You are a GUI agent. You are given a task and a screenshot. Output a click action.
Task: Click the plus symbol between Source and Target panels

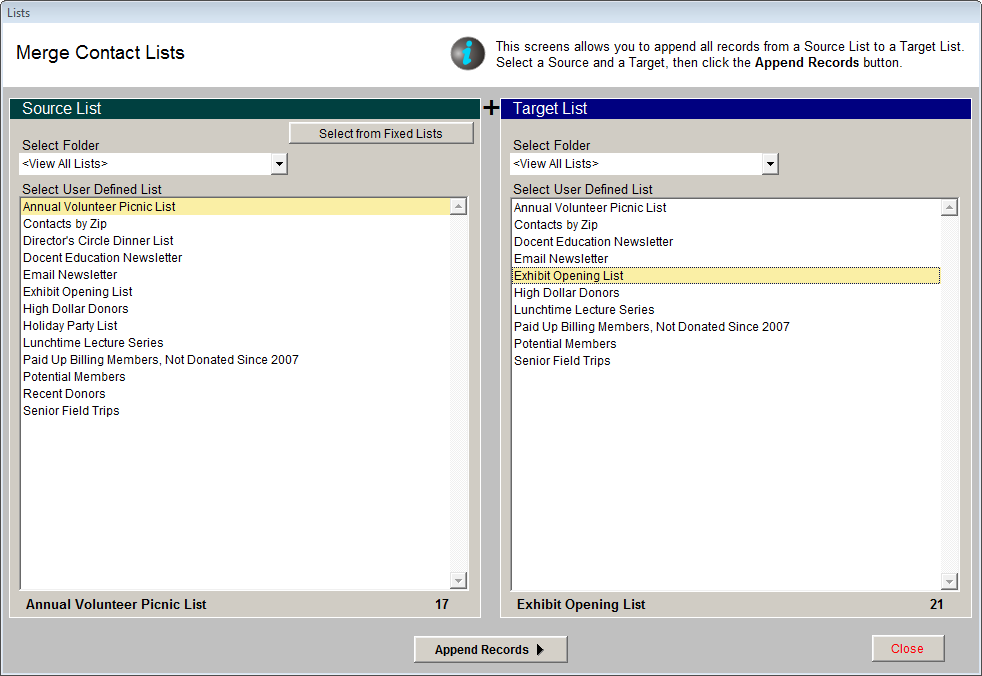491,106
